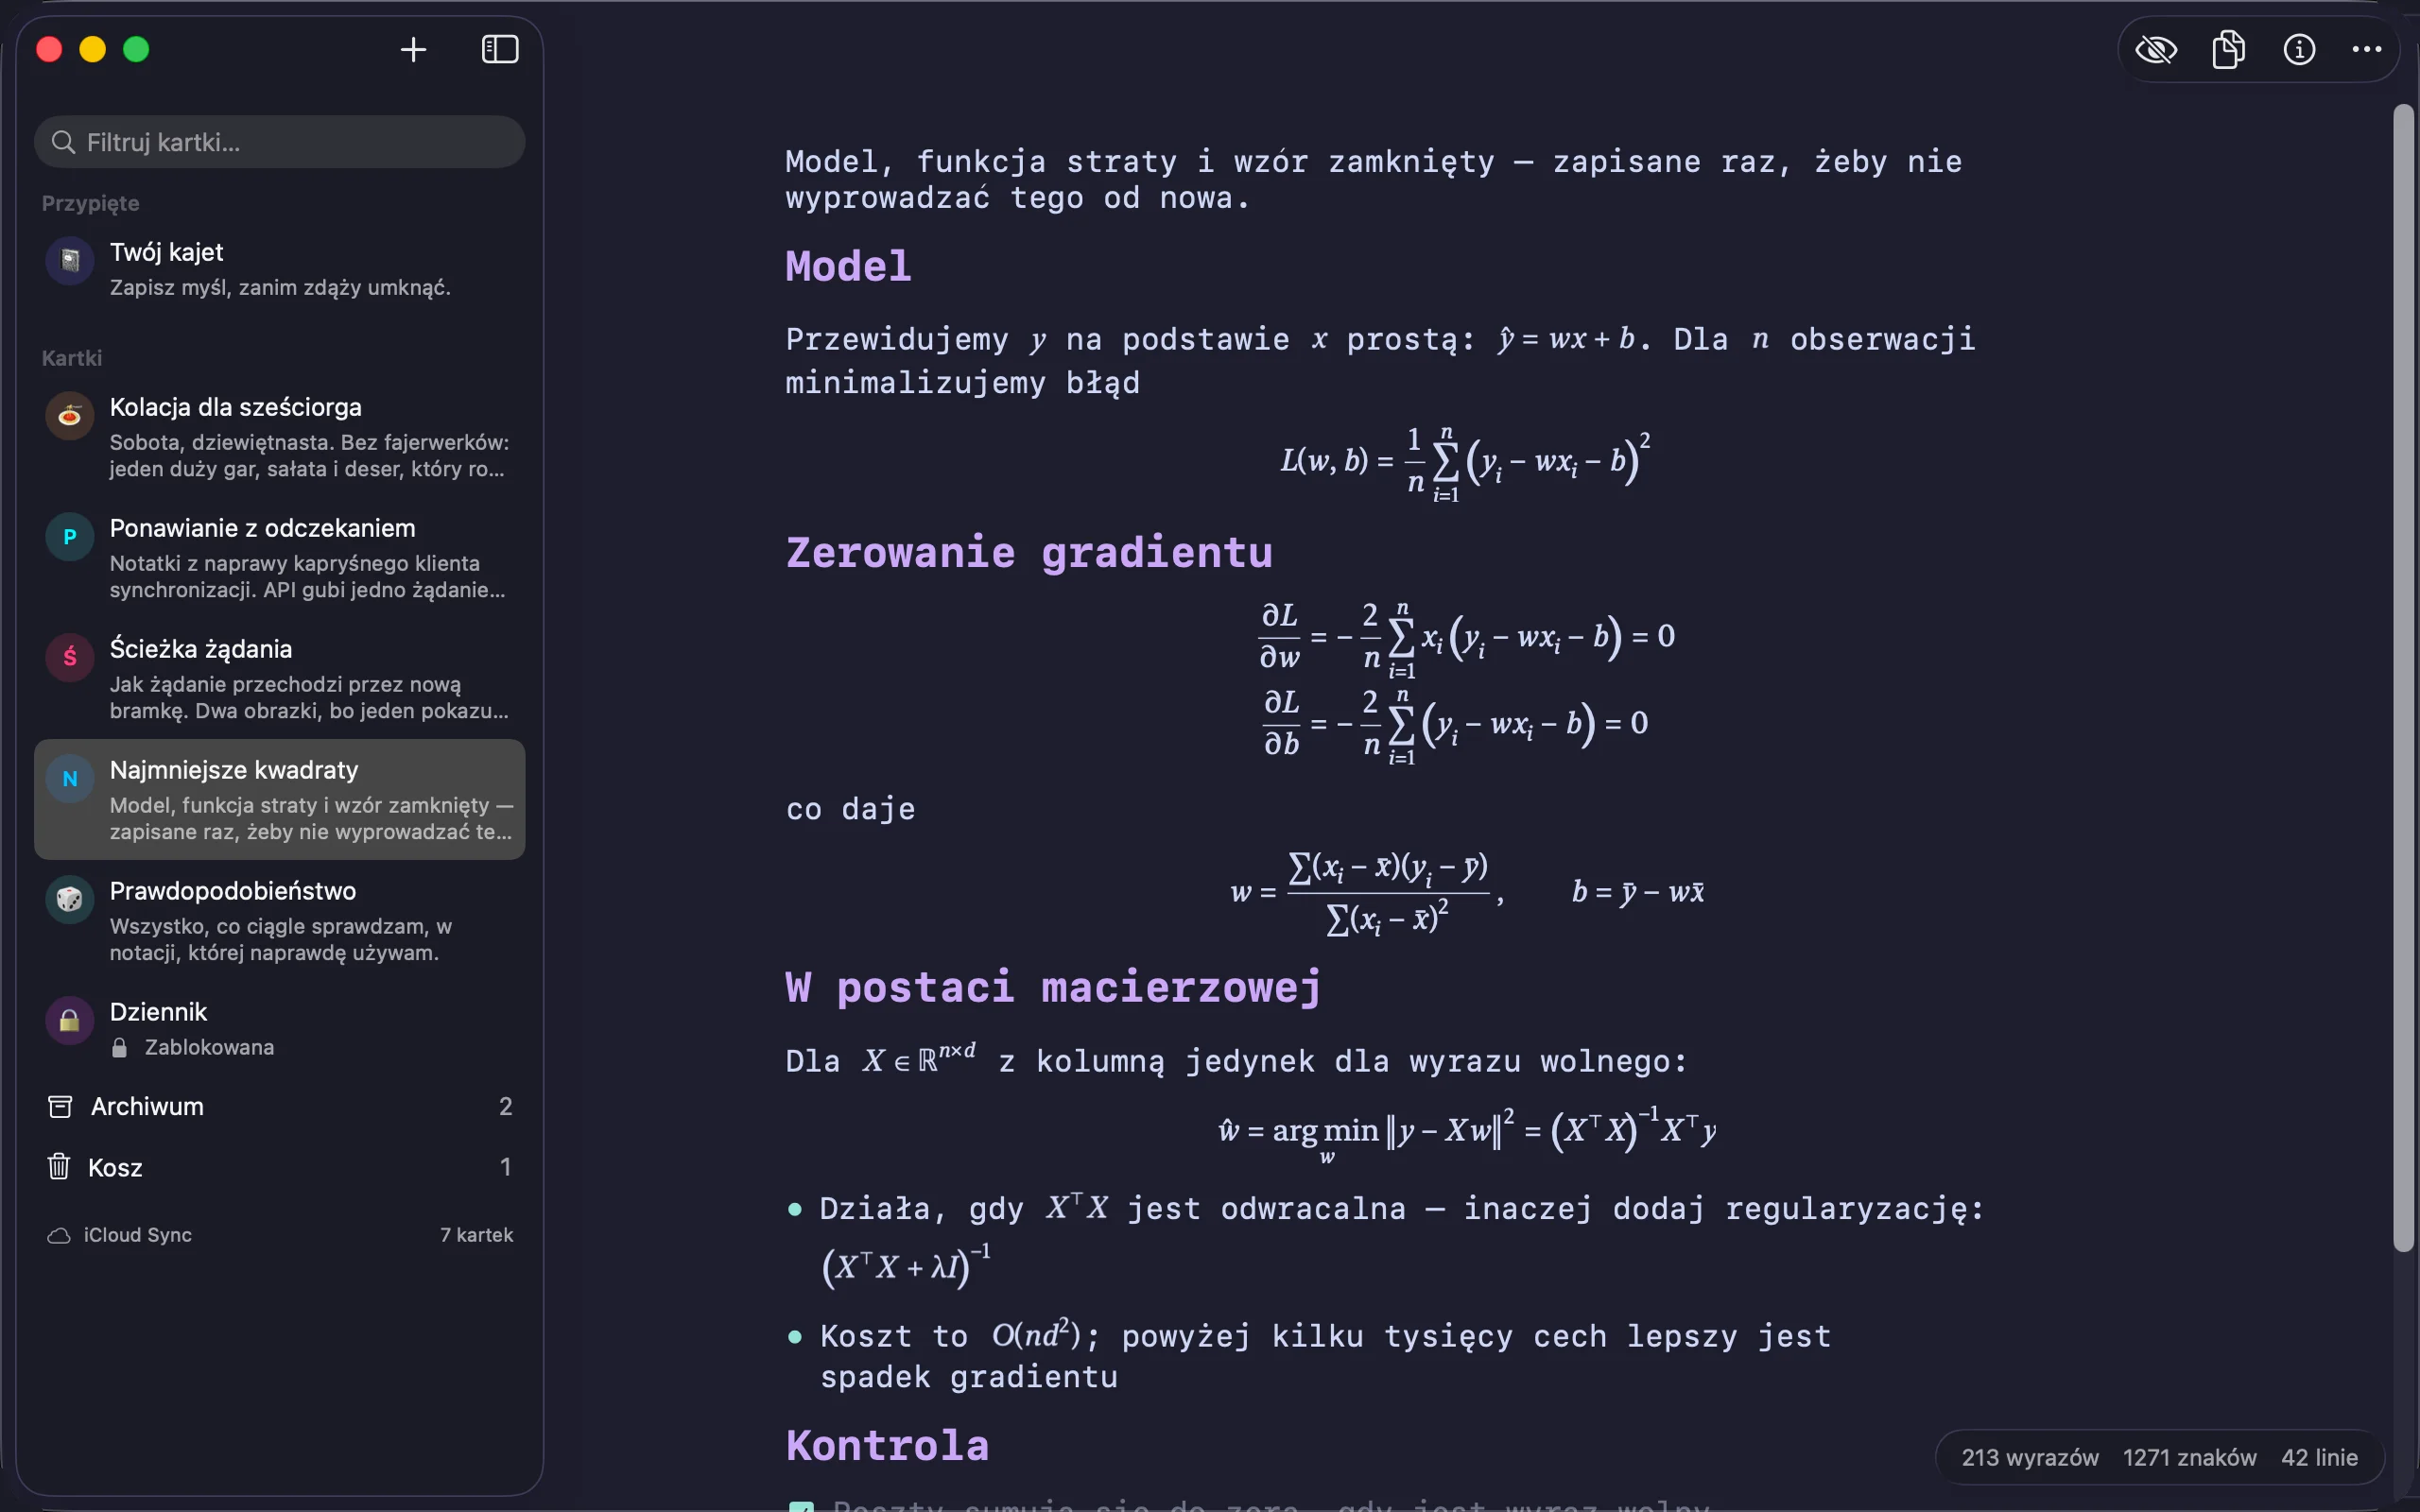Image resolution: width=2420 pixels, height=1512 pixels.
Task: Toggle the sidebar panel icon
Action: pyautogui.click(x=500, y=49)
